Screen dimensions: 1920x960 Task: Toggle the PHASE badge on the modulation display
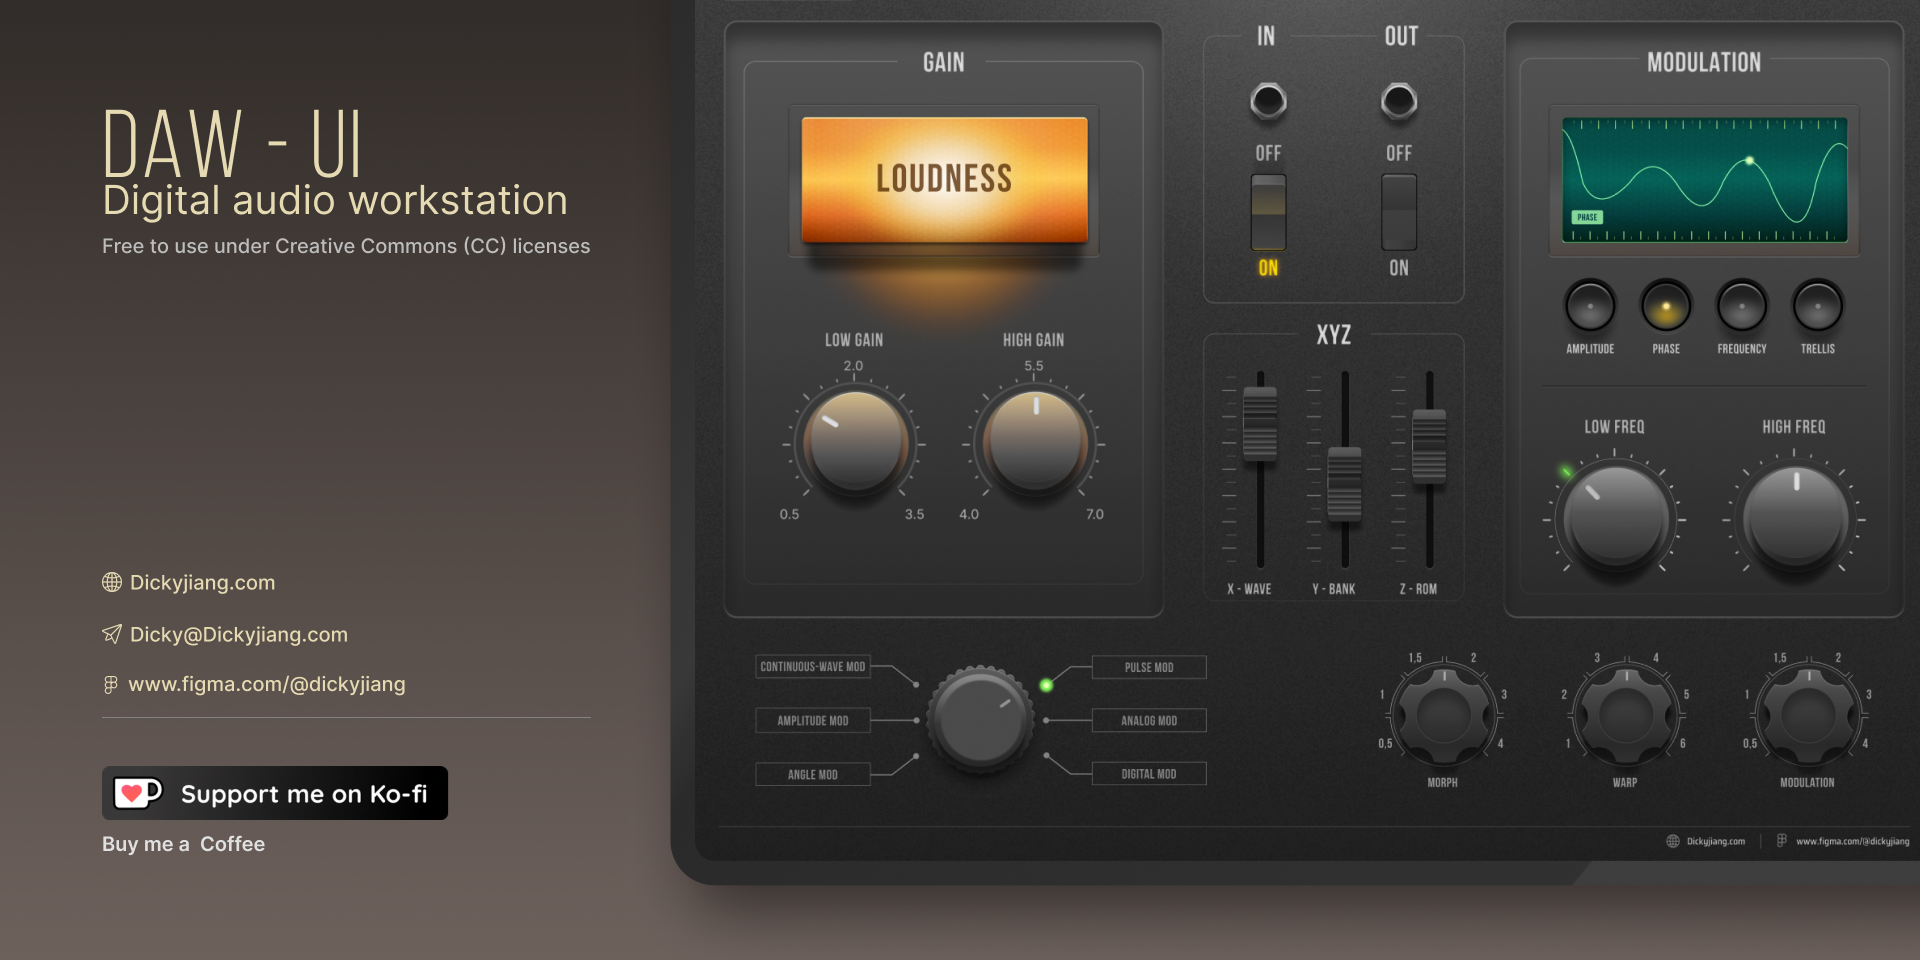point(1588,216)
